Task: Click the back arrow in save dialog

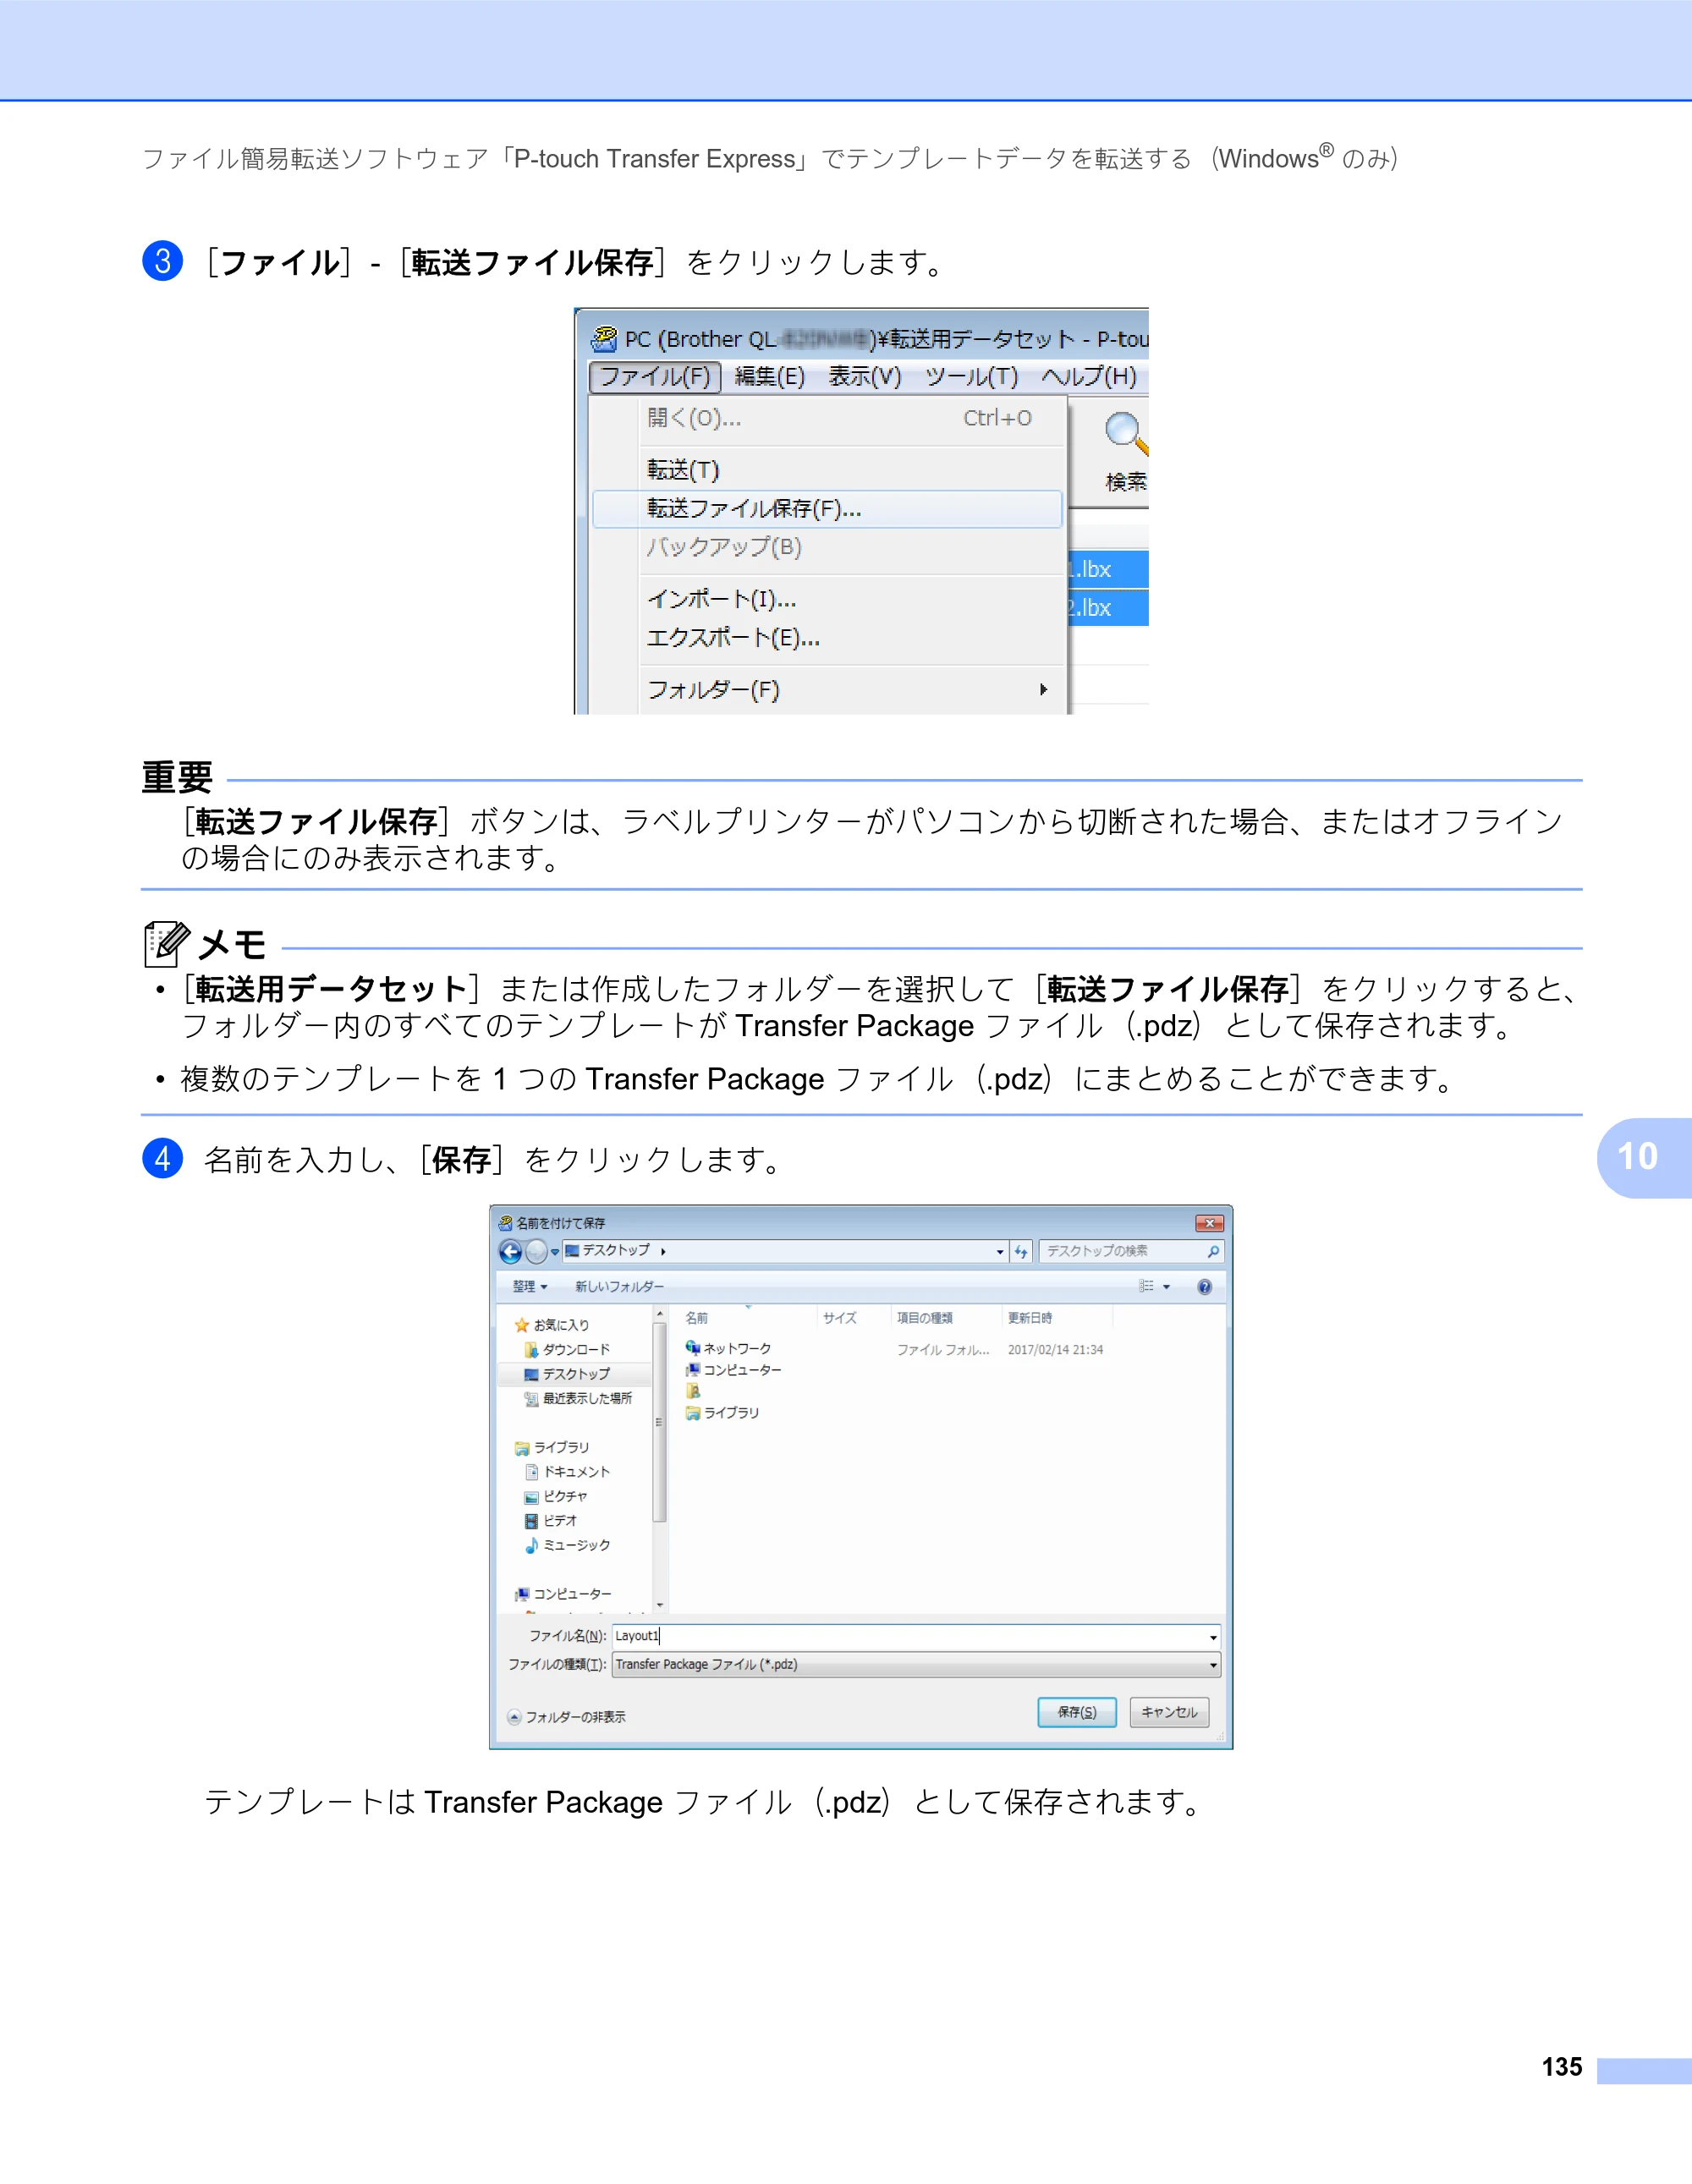Action: (x=510, y=1251)
